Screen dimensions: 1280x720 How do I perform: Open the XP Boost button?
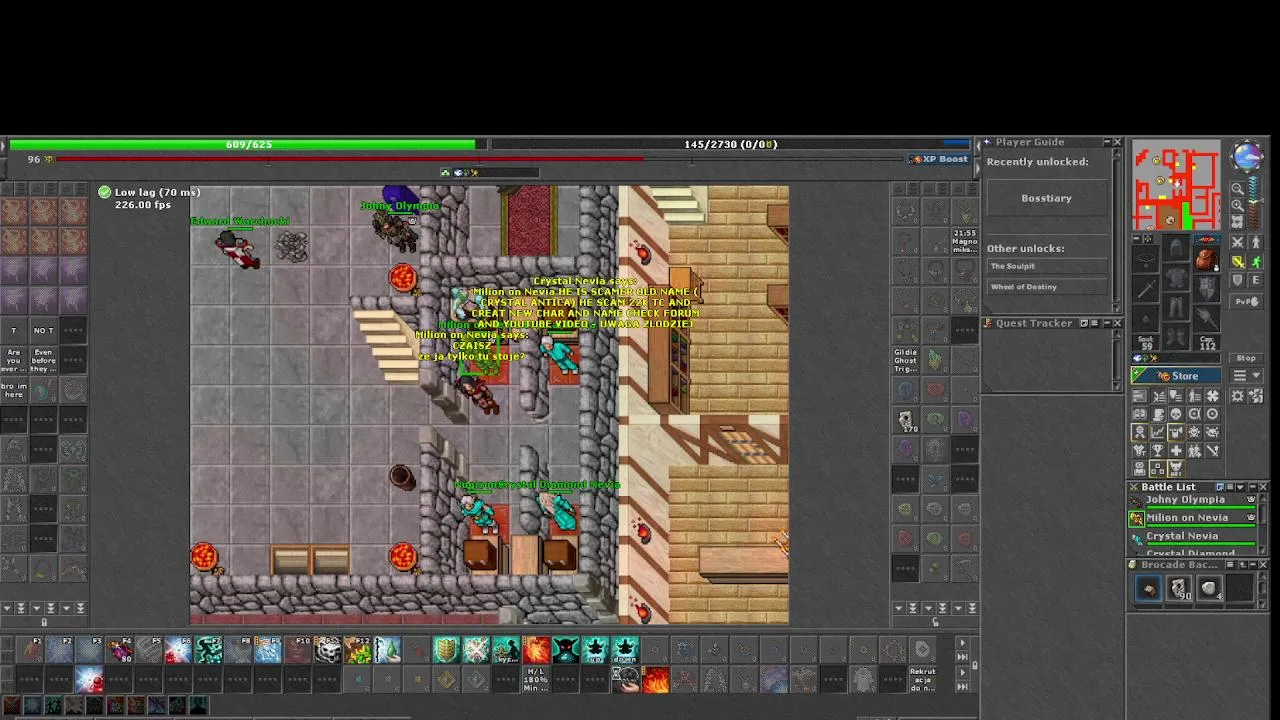click(x=939, y=159)
